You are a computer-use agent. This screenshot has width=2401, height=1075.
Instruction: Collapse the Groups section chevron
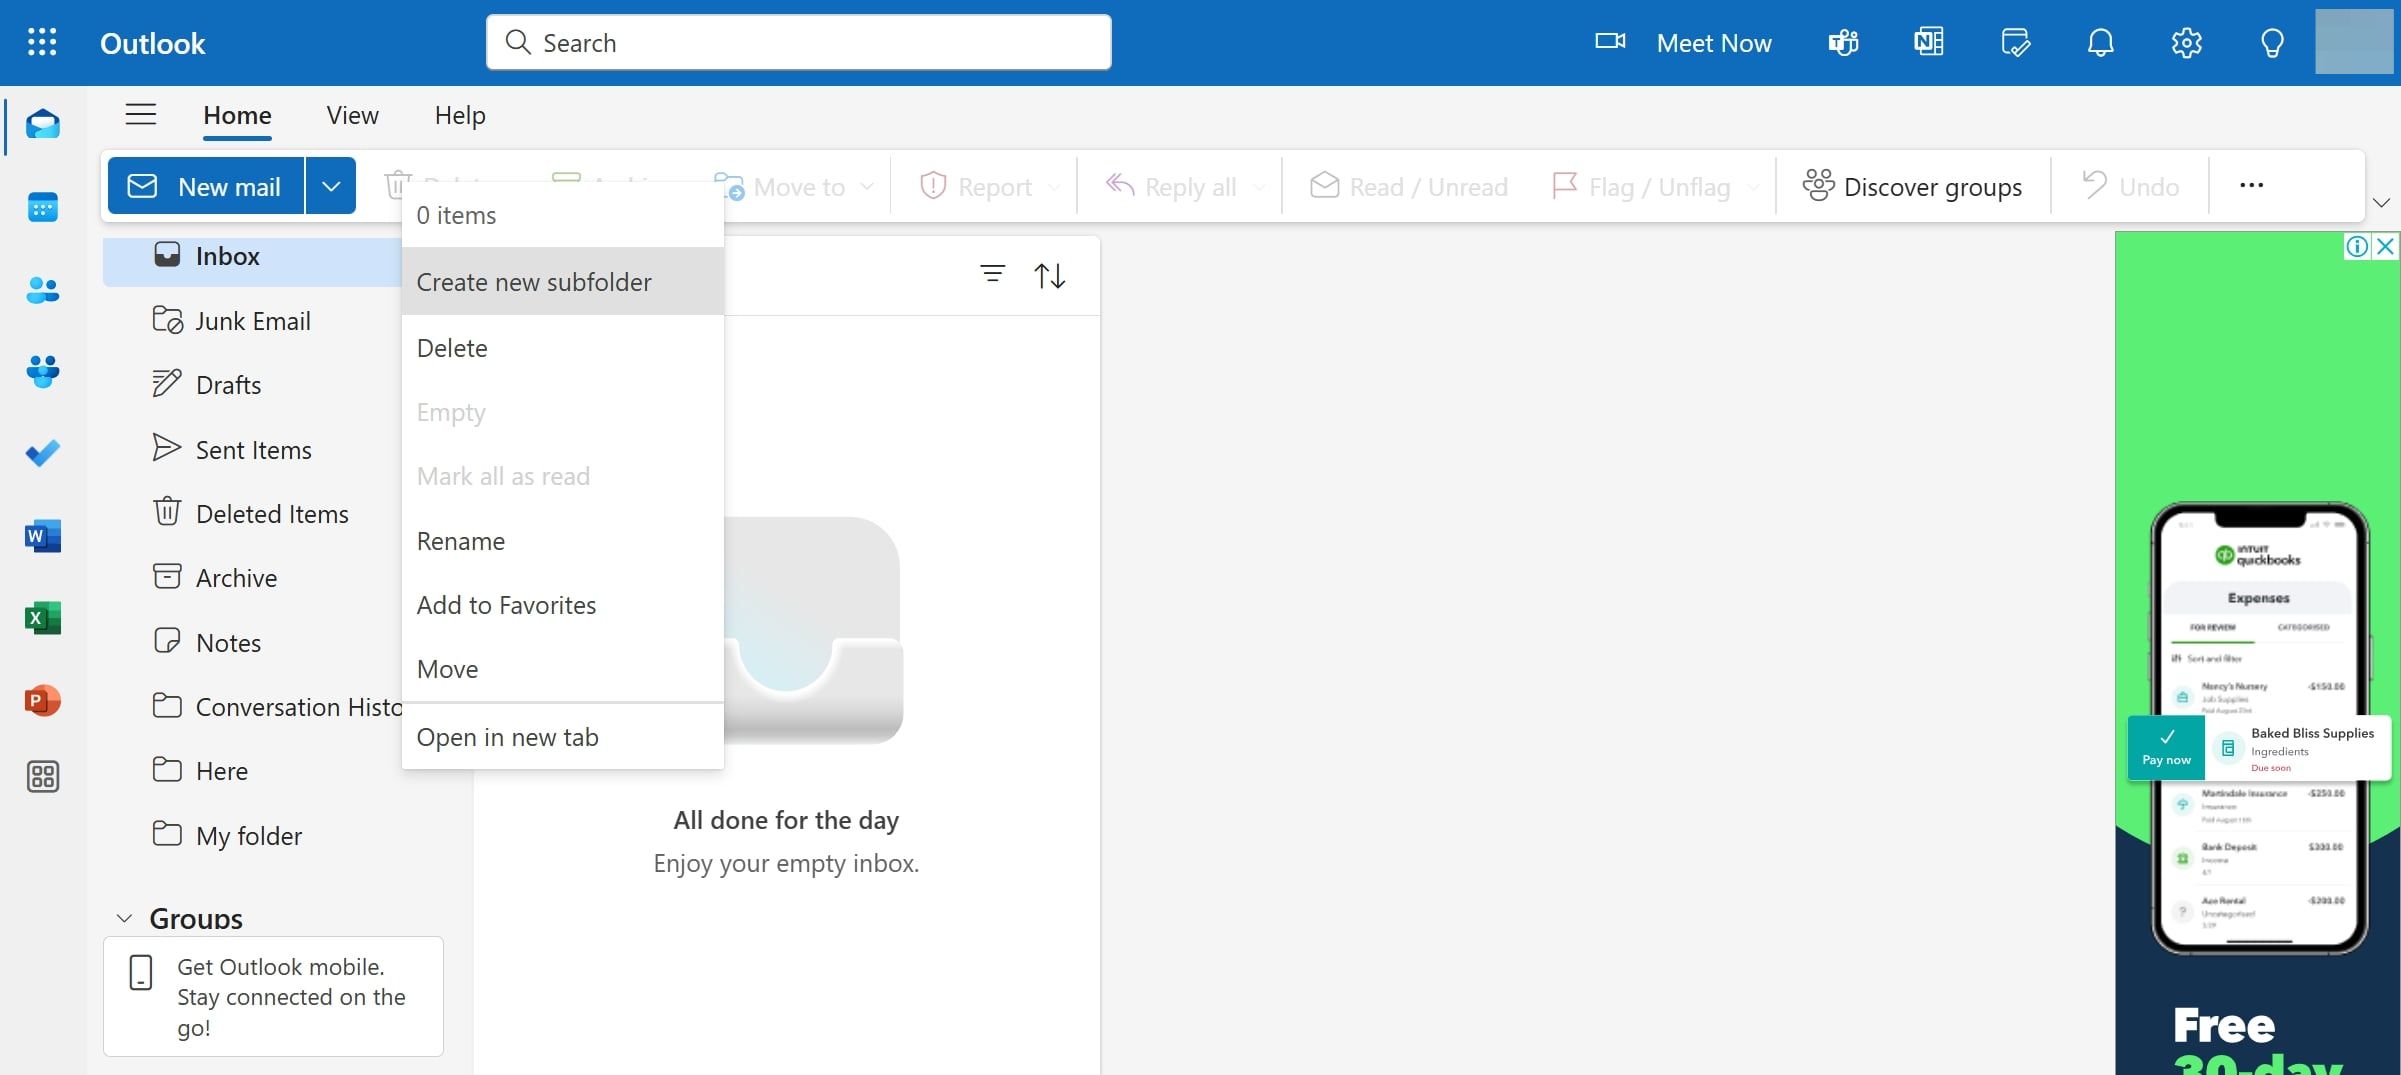click(x=125, y=918)
